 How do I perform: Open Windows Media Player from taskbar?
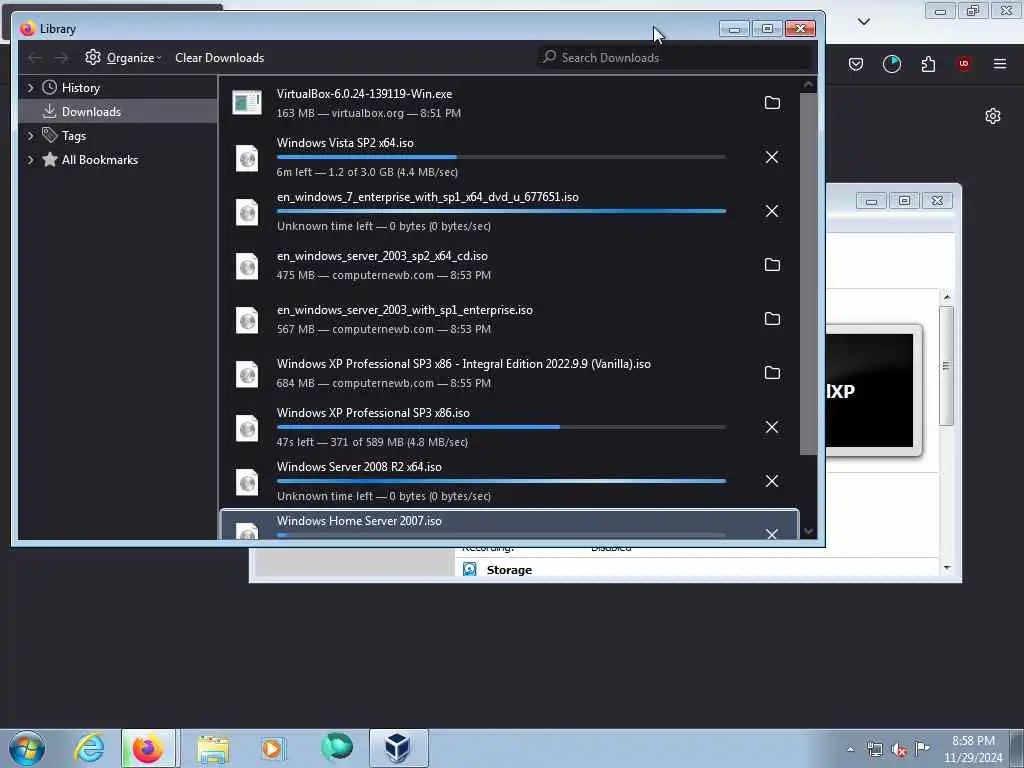pos(272,748)
